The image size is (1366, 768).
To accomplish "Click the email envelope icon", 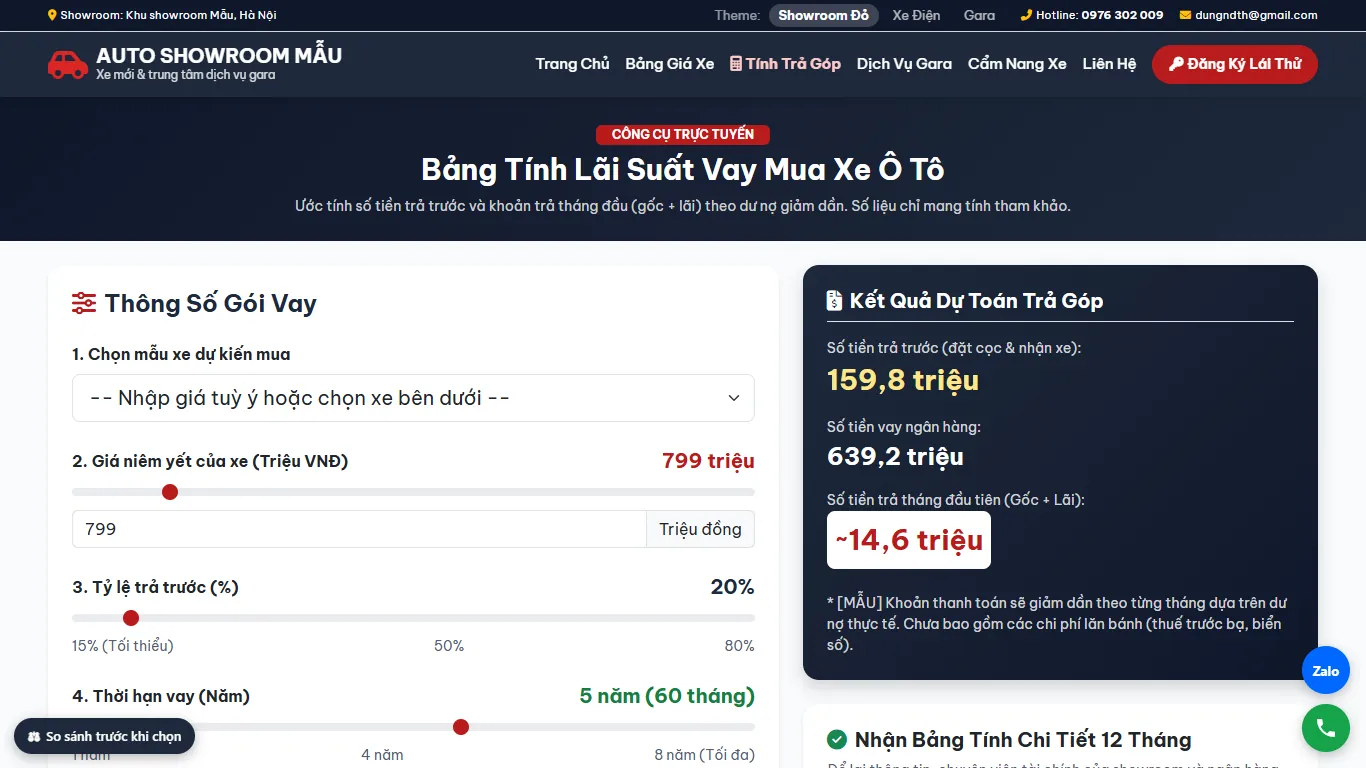I will (1185, 15).
